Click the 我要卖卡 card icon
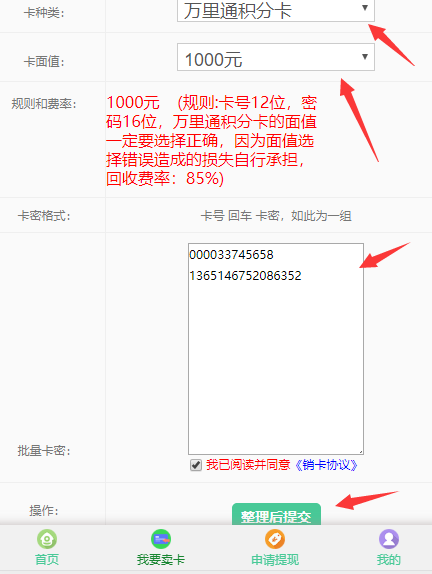The image size is (432, 574). [161, 539]
